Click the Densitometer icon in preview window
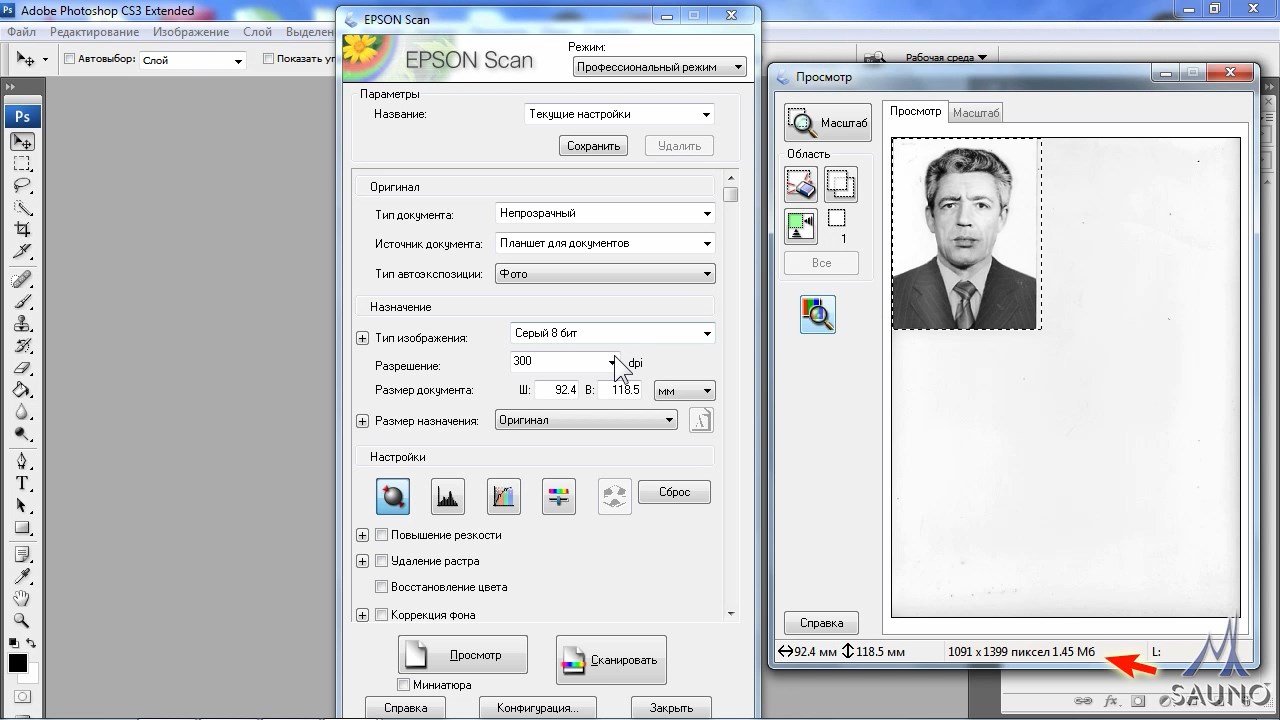 817,315
